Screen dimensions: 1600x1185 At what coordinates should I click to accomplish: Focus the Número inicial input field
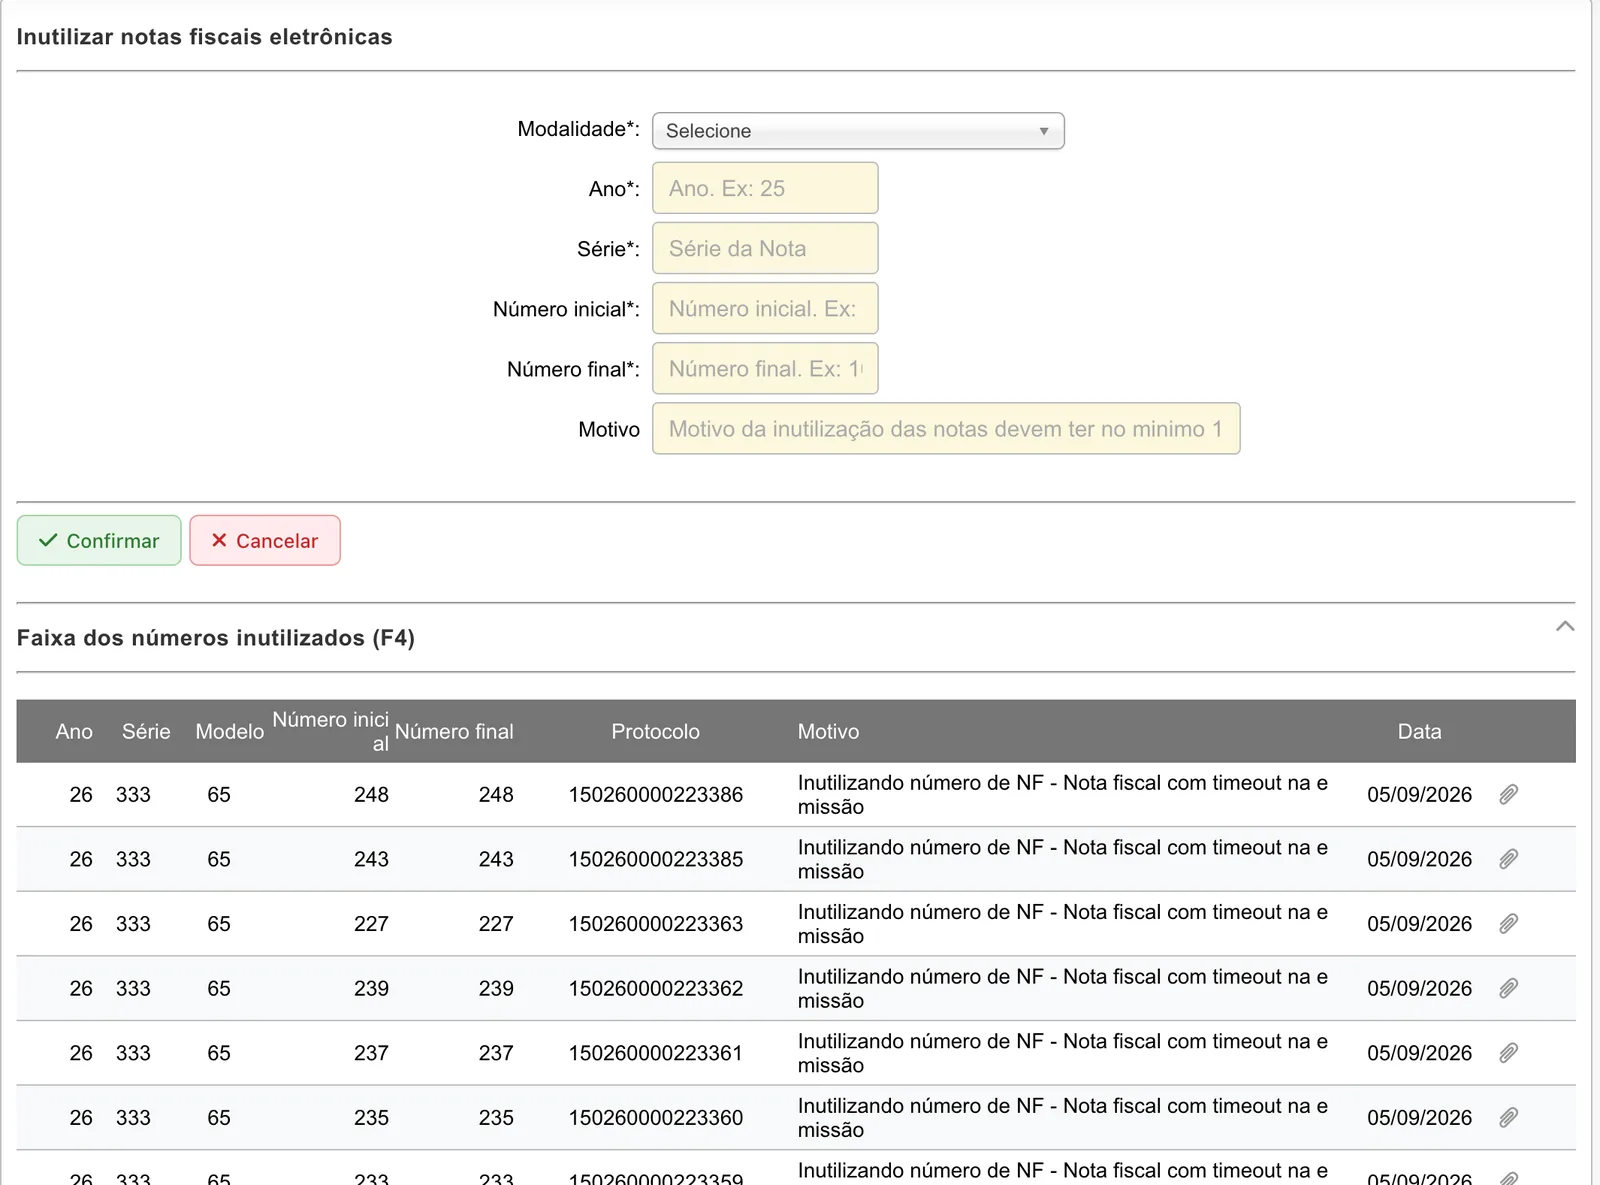click(765, 308)
